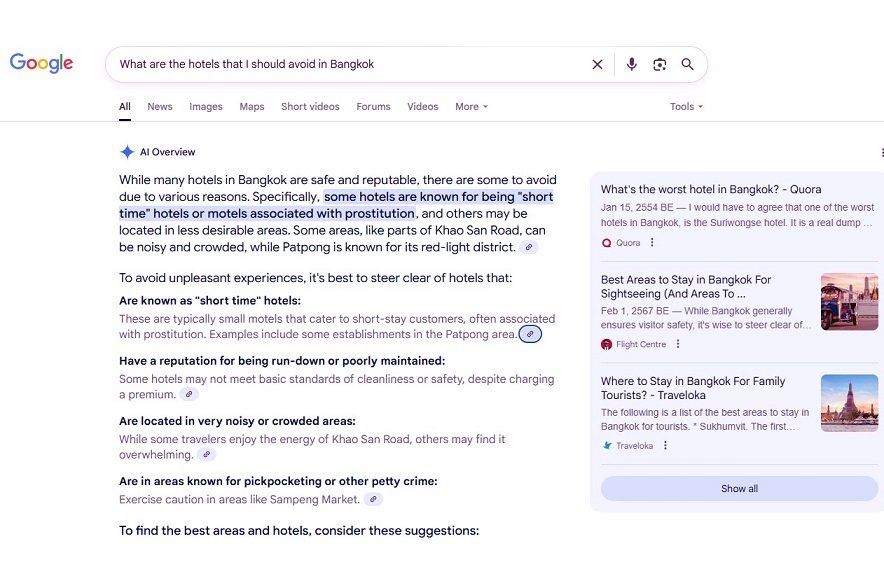The image size is (884, 574).
Task: Click link icon after red-light district sentence
Action: click(x=528, y=247)
